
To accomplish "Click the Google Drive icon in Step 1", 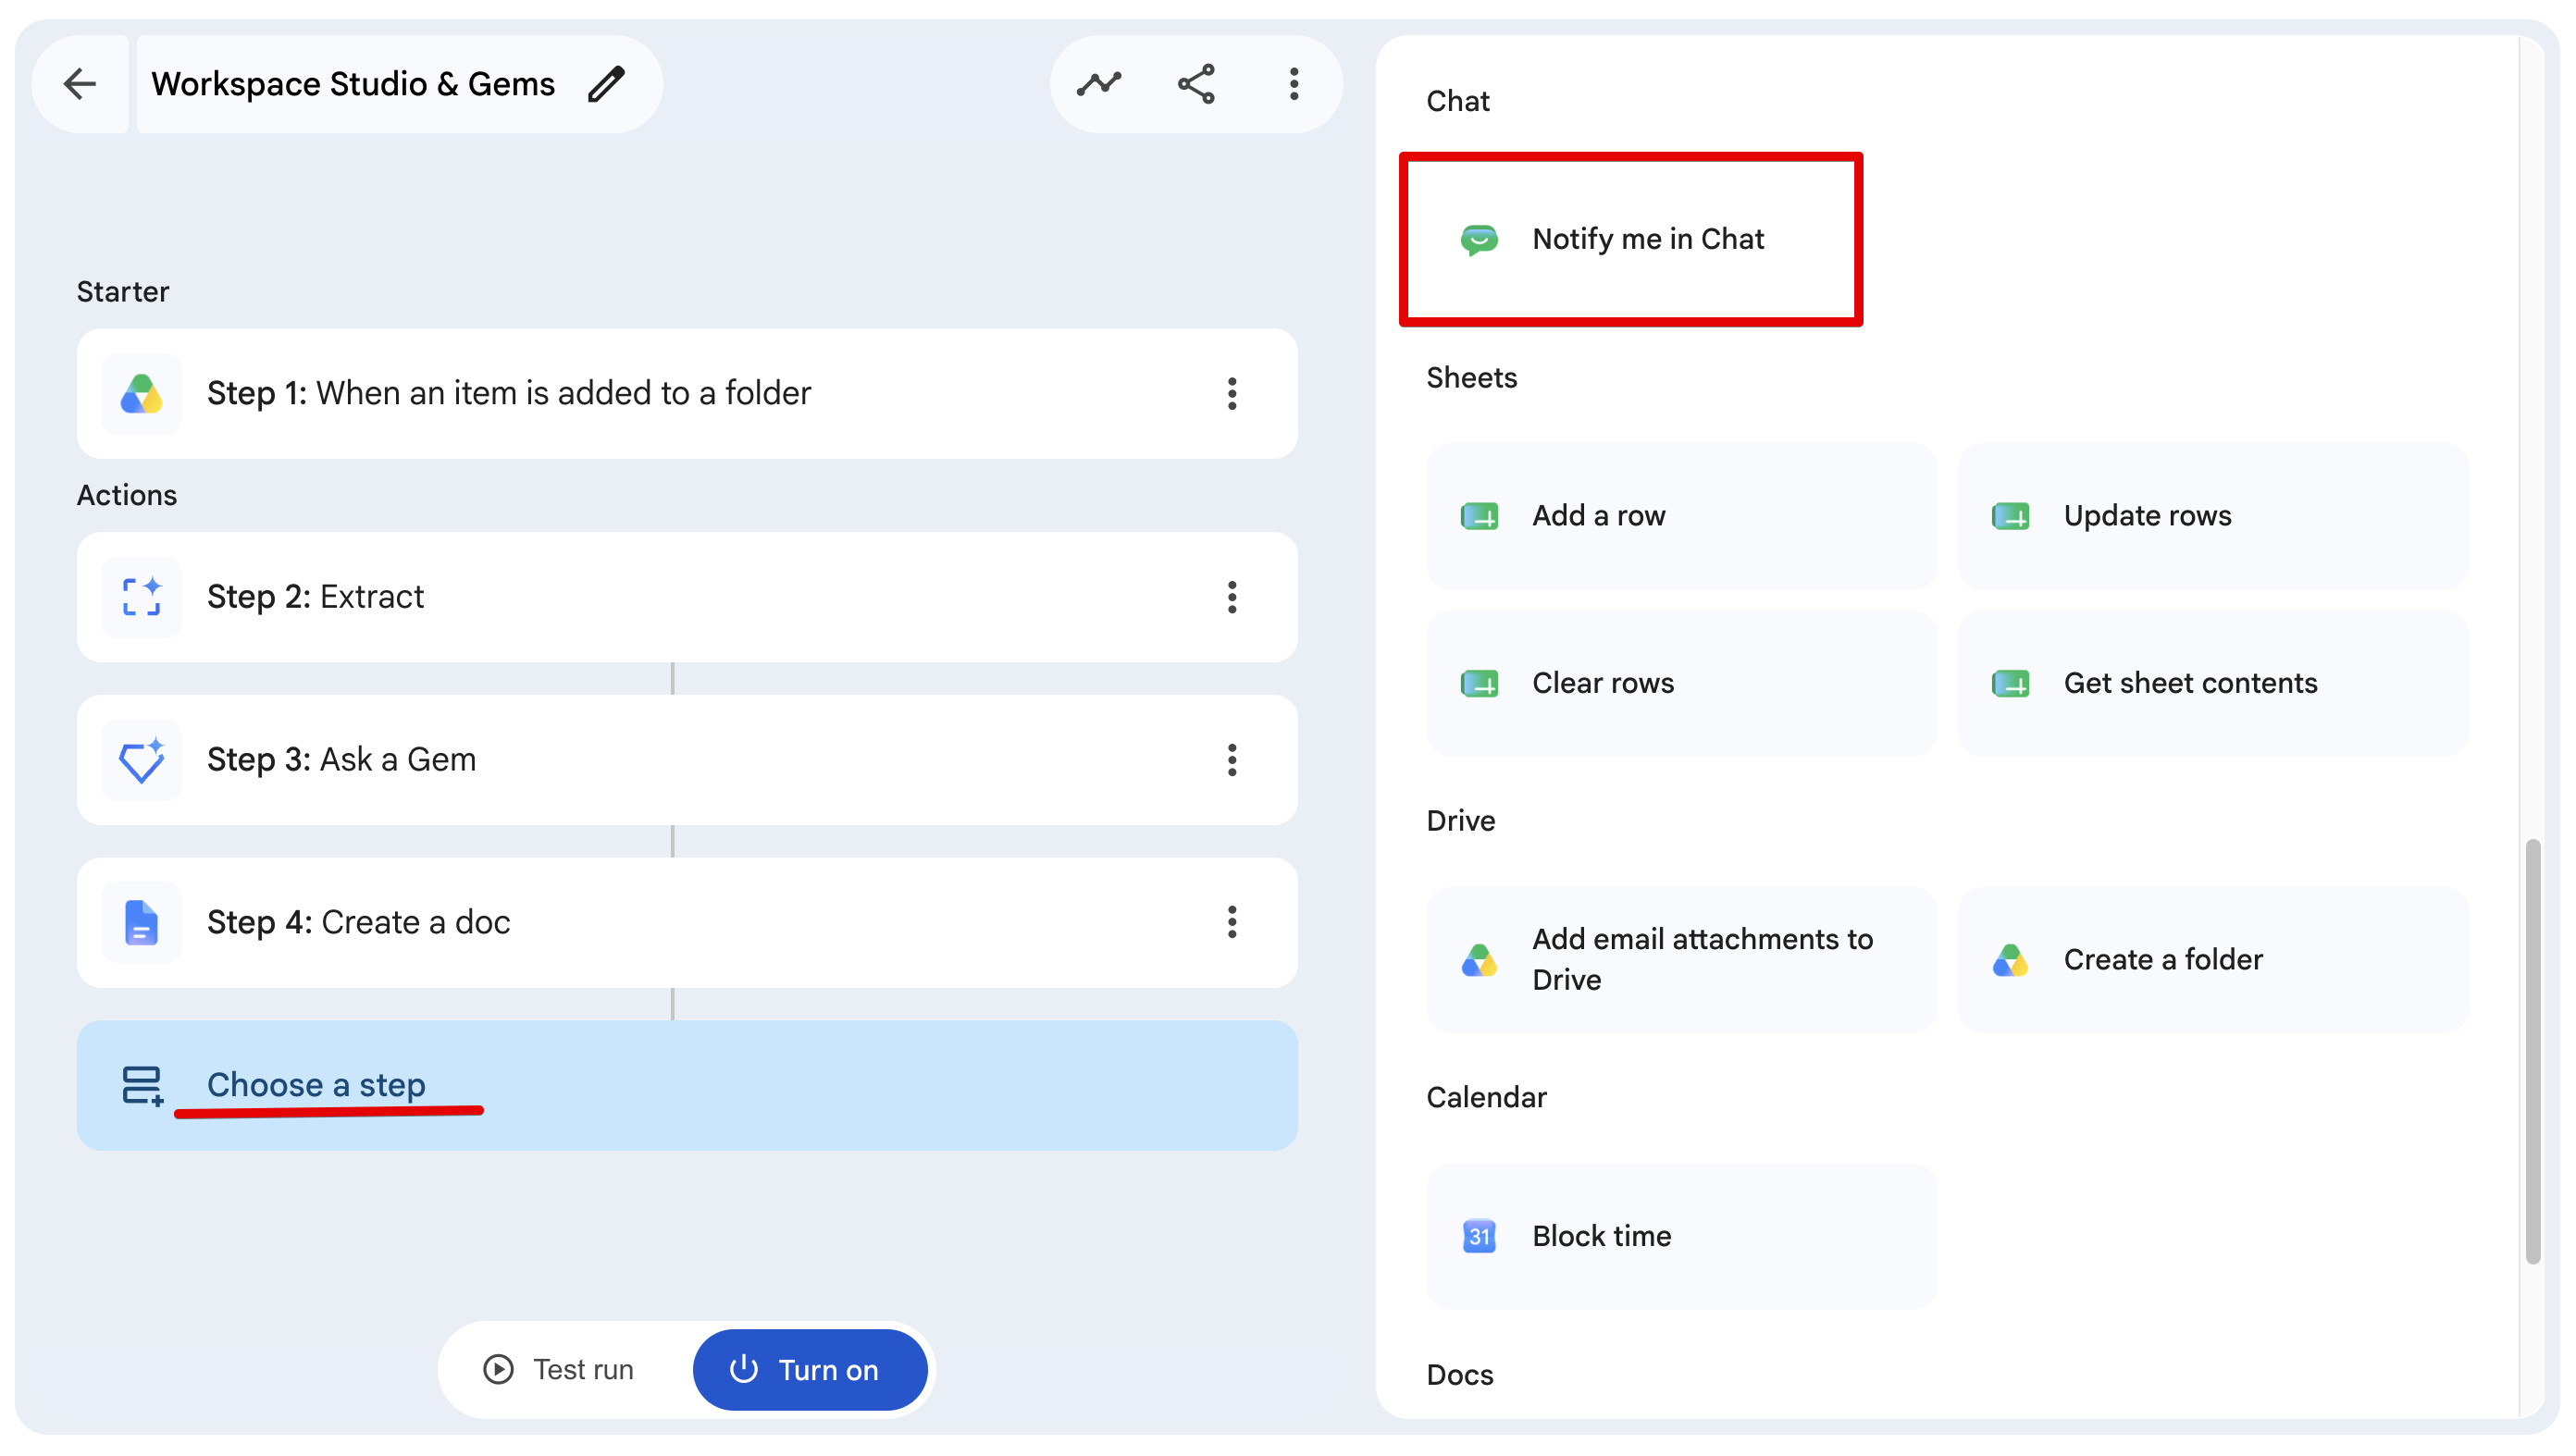I will [x=141, y=394].
